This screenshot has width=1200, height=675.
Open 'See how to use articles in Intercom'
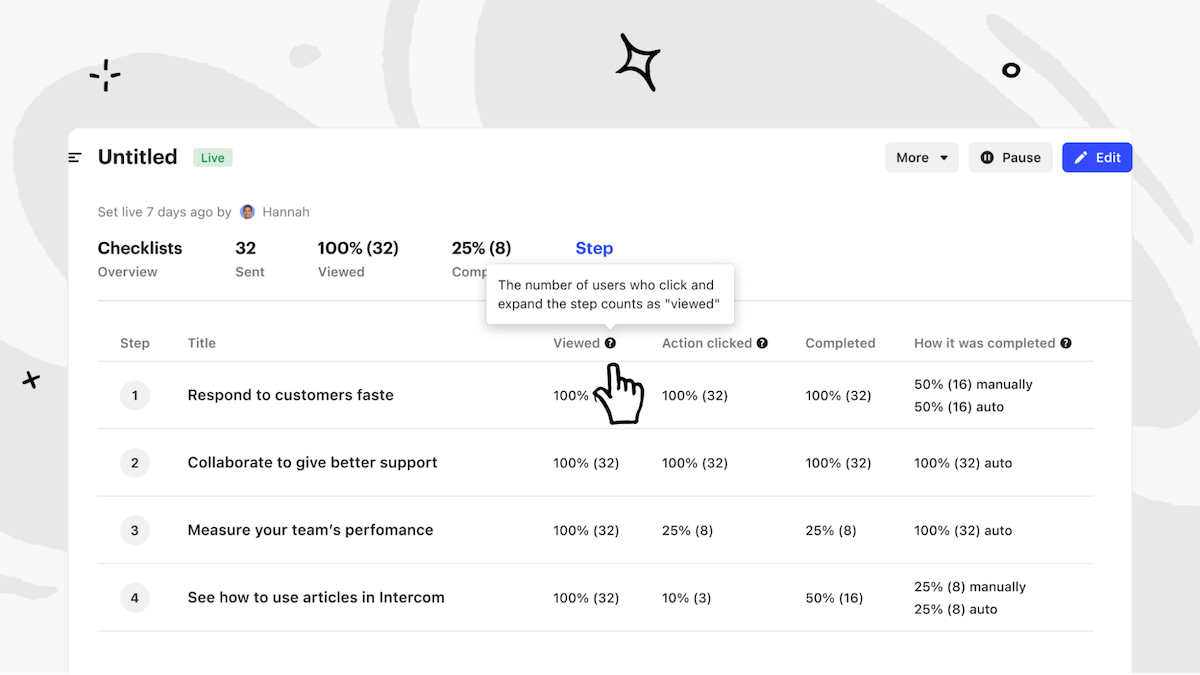[x=316, y=598]
